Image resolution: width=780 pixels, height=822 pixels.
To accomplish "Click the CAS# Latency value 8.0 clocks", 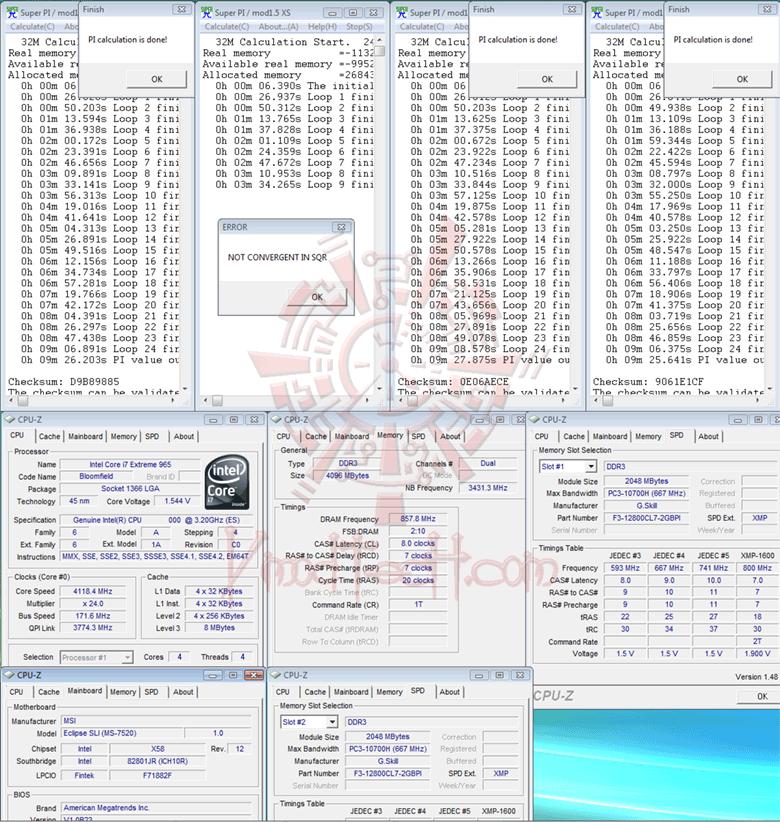I will pyautogui.click(x=418, y=544).
